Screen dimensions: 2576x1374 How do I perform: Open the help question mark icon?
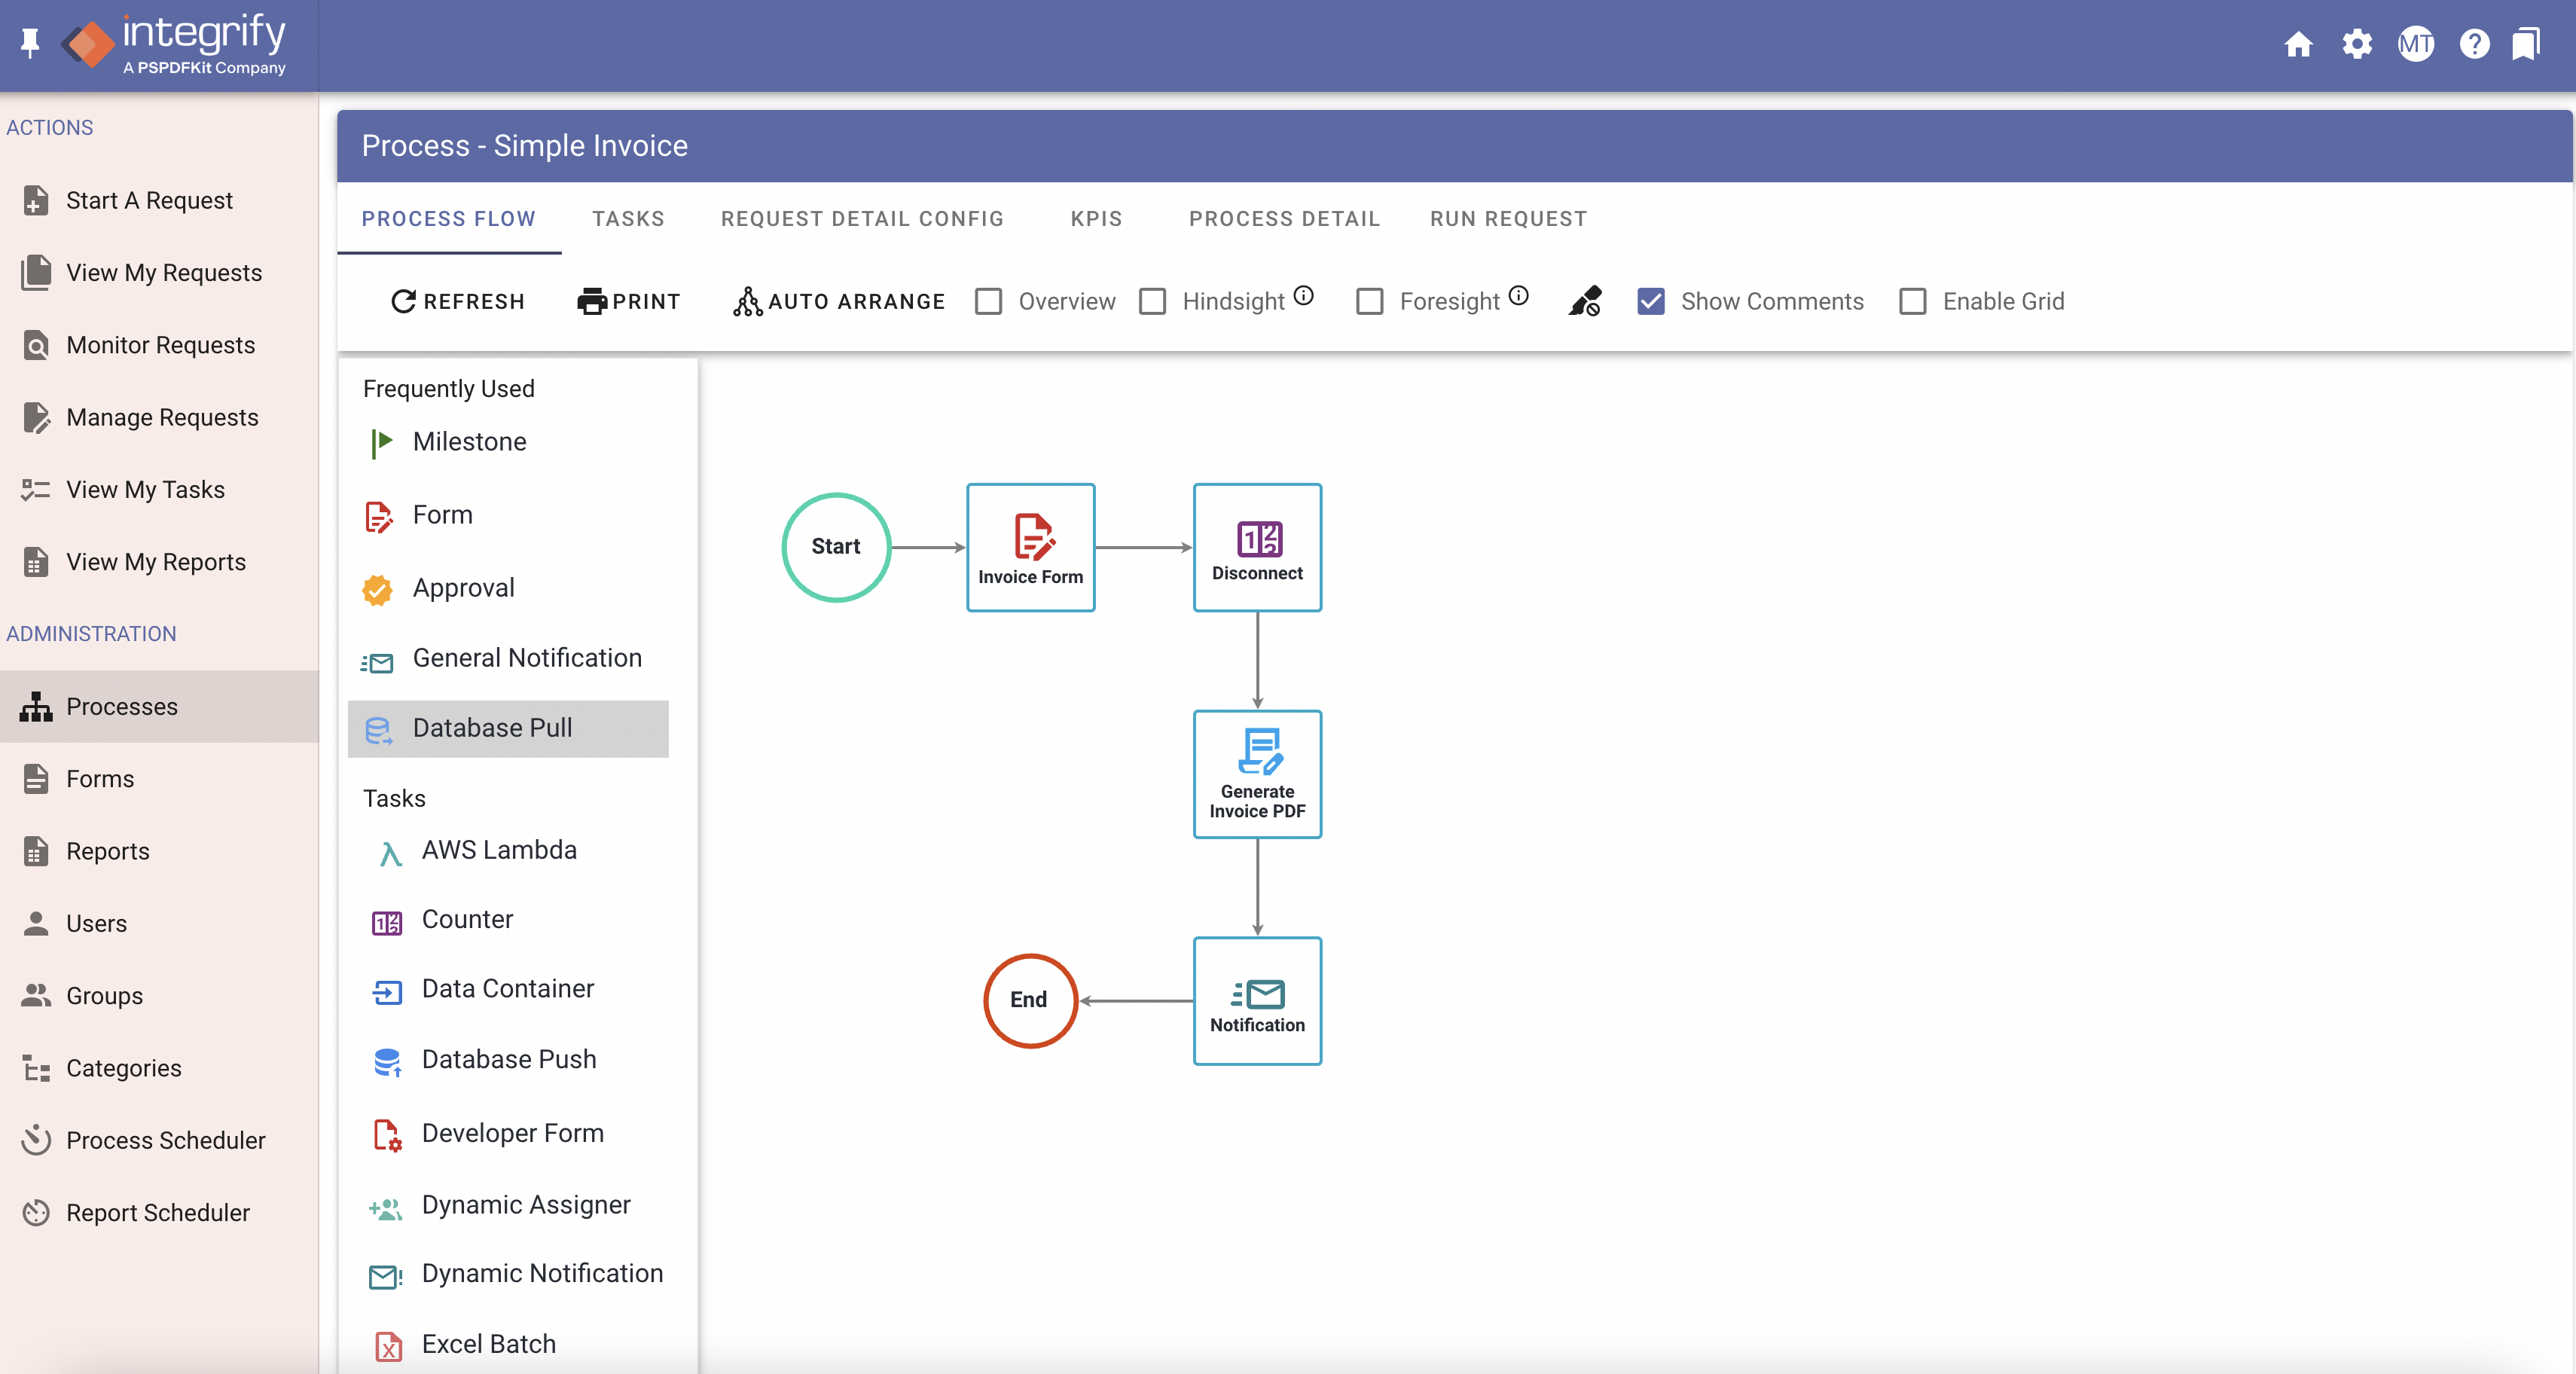(x=2474, y=44)
